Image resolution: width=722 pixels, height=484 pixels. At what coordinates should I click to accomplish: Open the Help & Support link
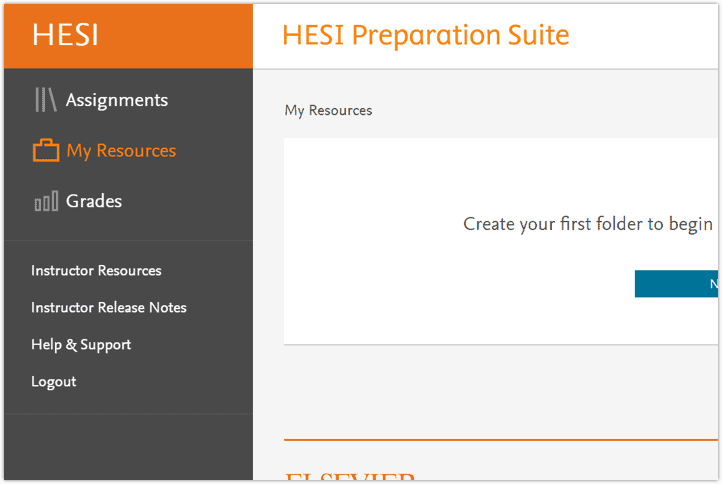(x=81, y=345)
